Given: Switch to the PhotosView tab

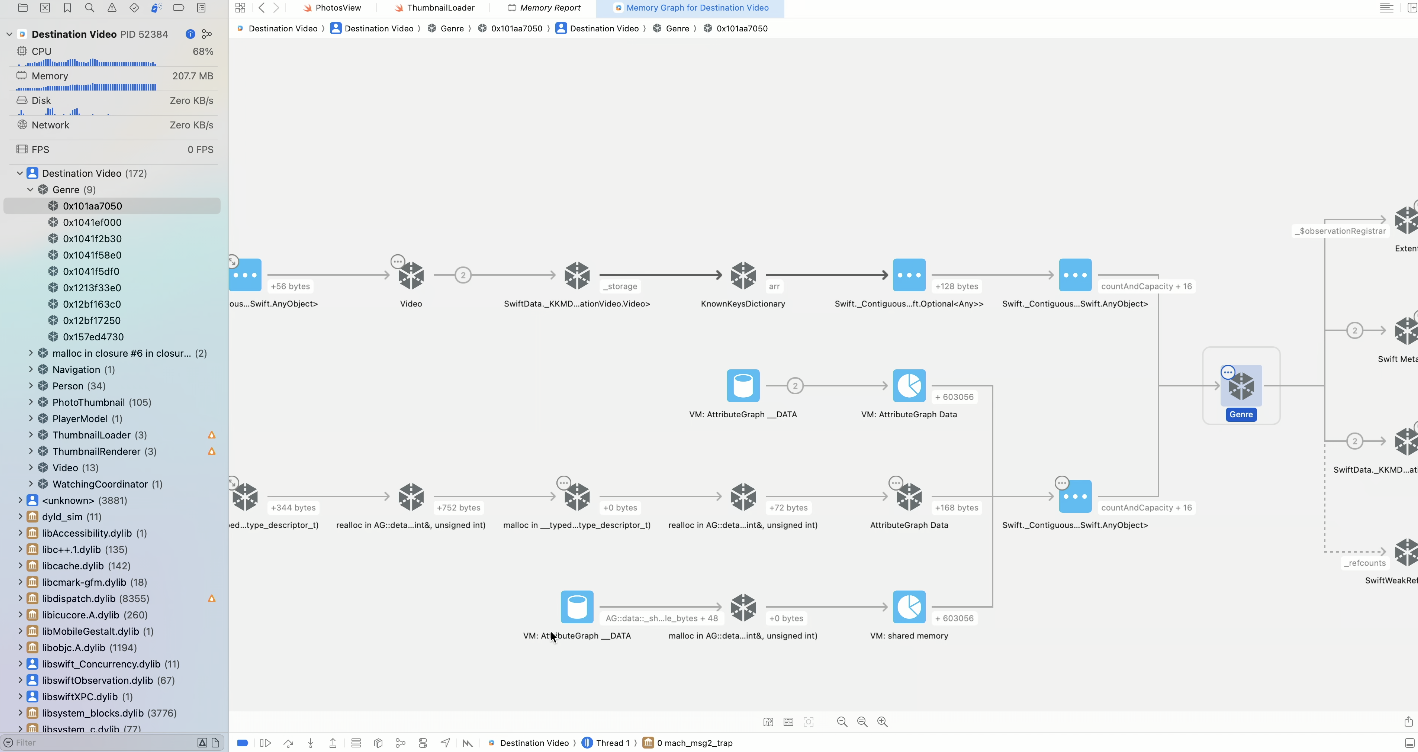Looking at the screenshot, I should (332, 8).
